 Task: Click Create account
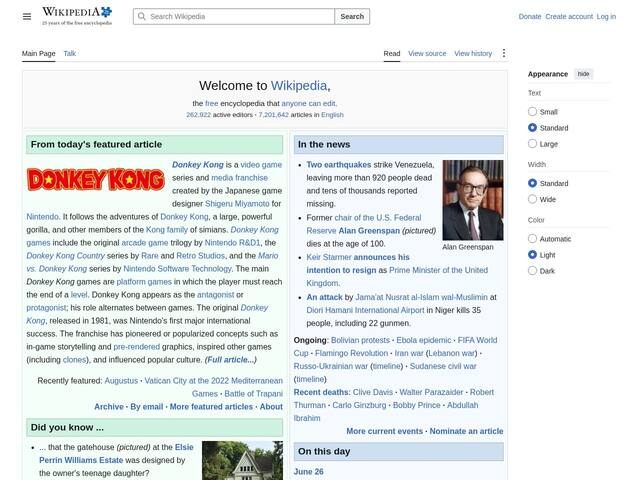(569, 16)
